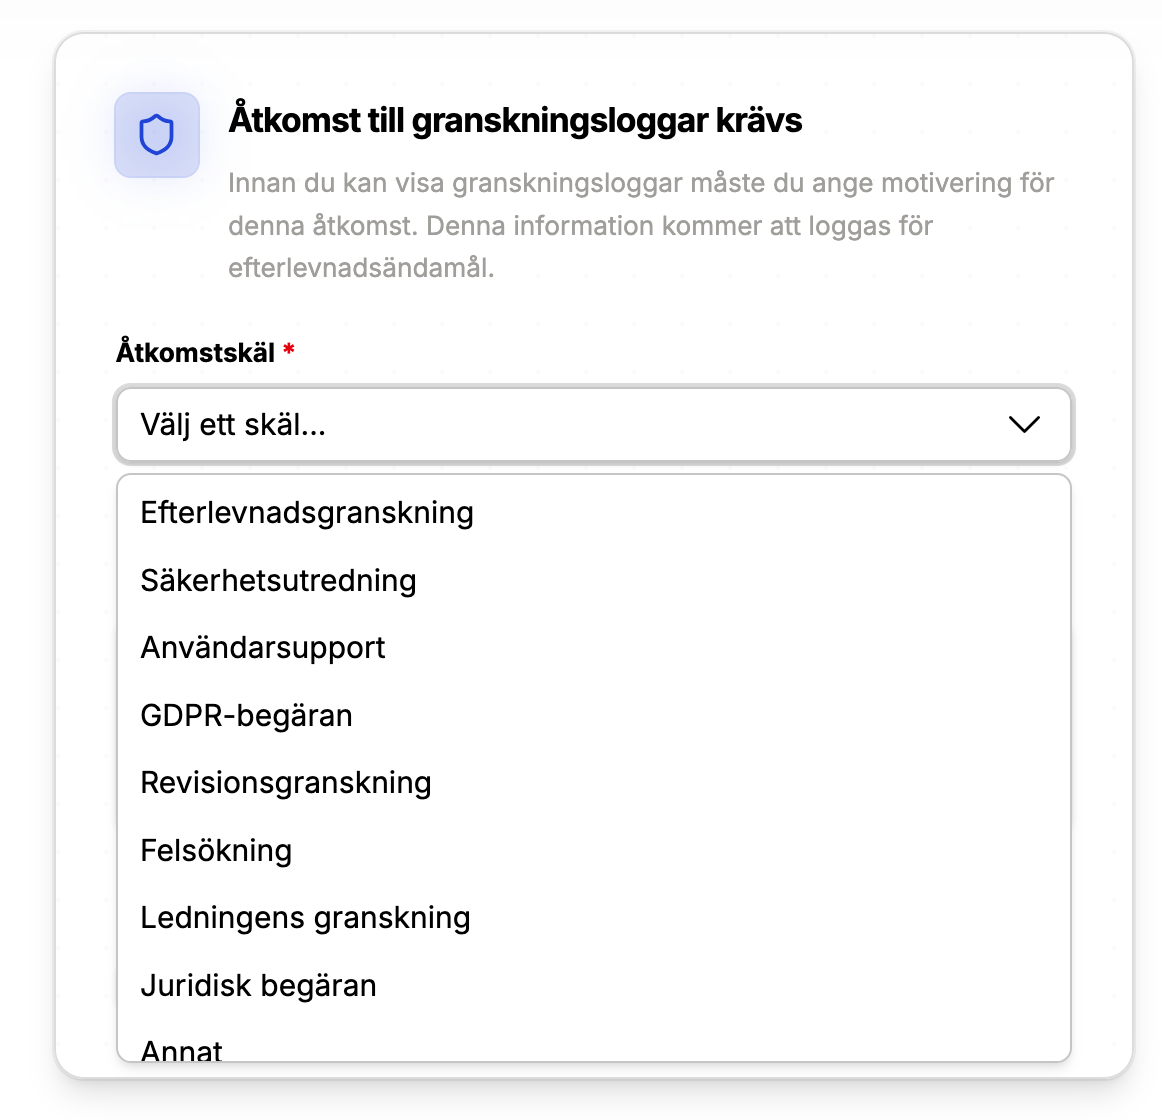Select the Efterlevnadsgranskning option
Viewport: 1162px width, 1120px height.
point(307,513)
